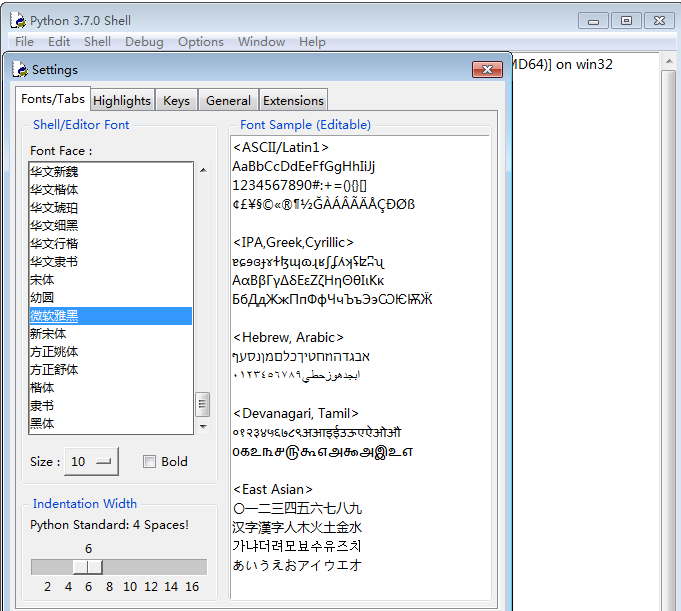Switch to the Highlights tab
Viewport: 681px width, 611px height.
coord(122,100)
